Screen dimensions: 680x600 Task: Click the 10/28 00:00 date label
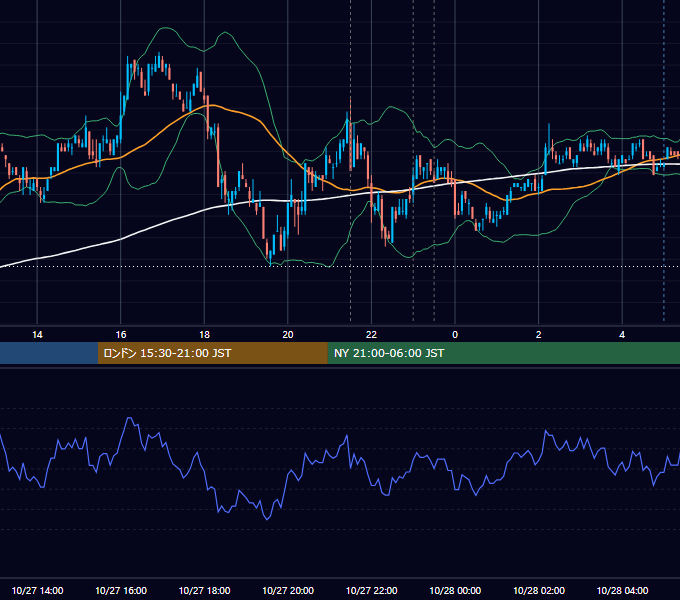click(x=455, y=590)
